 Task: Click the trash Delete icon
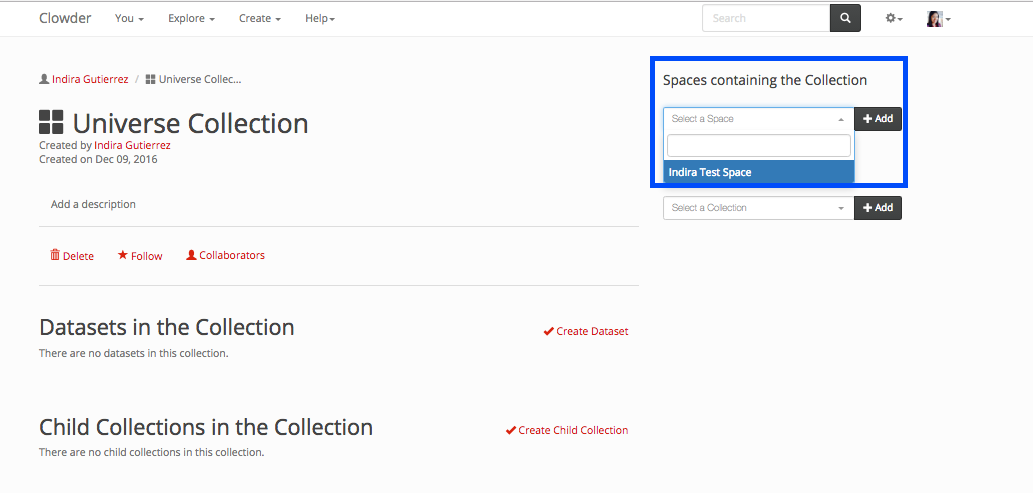tap(55, 255)
